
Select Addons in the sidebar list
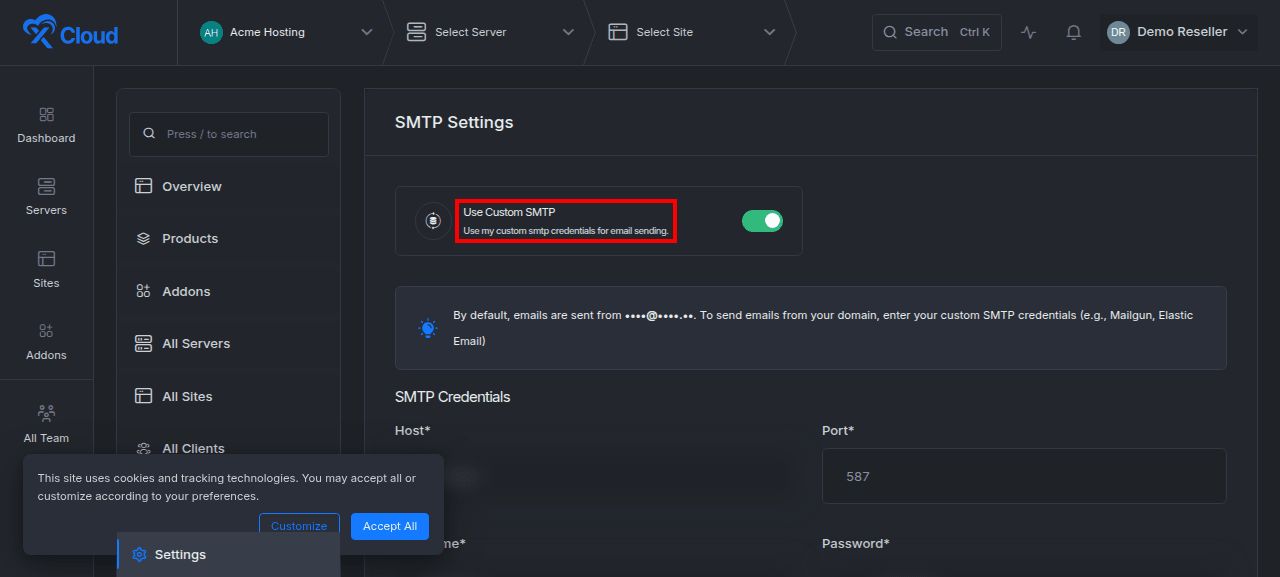[228, 292]
